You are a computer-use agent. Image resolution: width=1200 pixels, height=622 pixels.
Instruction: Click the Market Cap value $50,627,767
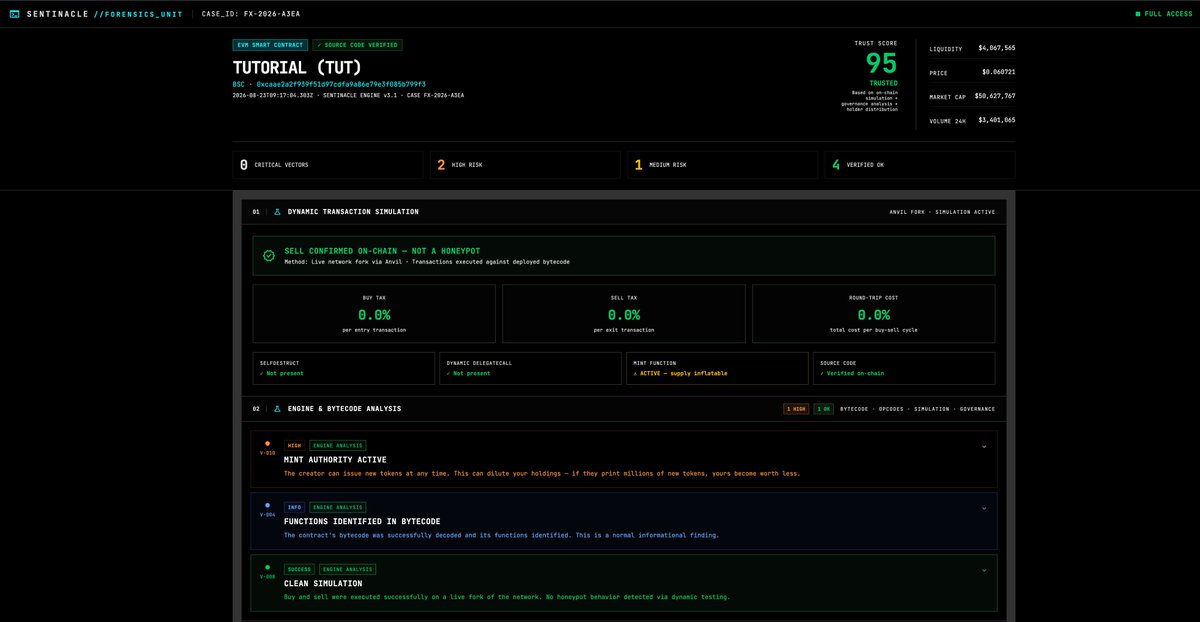(x=995, y=96)
